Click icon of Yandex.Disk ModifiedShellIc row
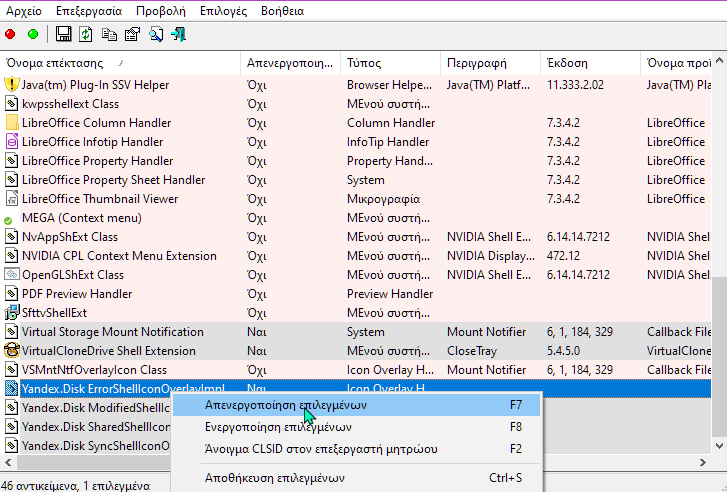Viewport: 727px width, 492px height. [x=12, y=408]
